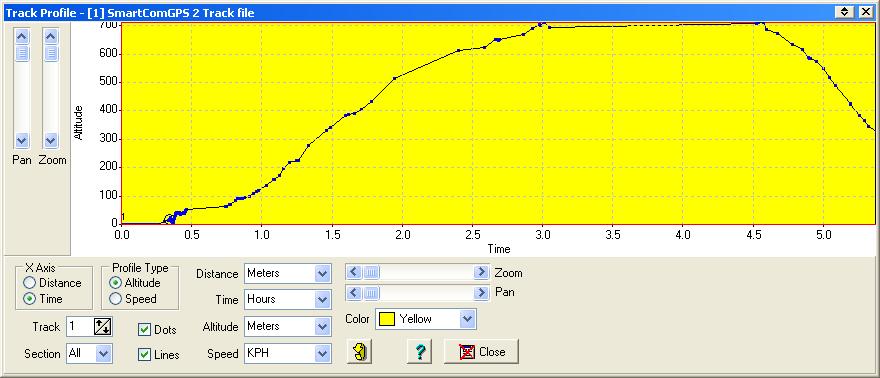Viewport: 880px width, 378px height.
Task: Open help with the question mark icon
Action: tap(420, 352)
